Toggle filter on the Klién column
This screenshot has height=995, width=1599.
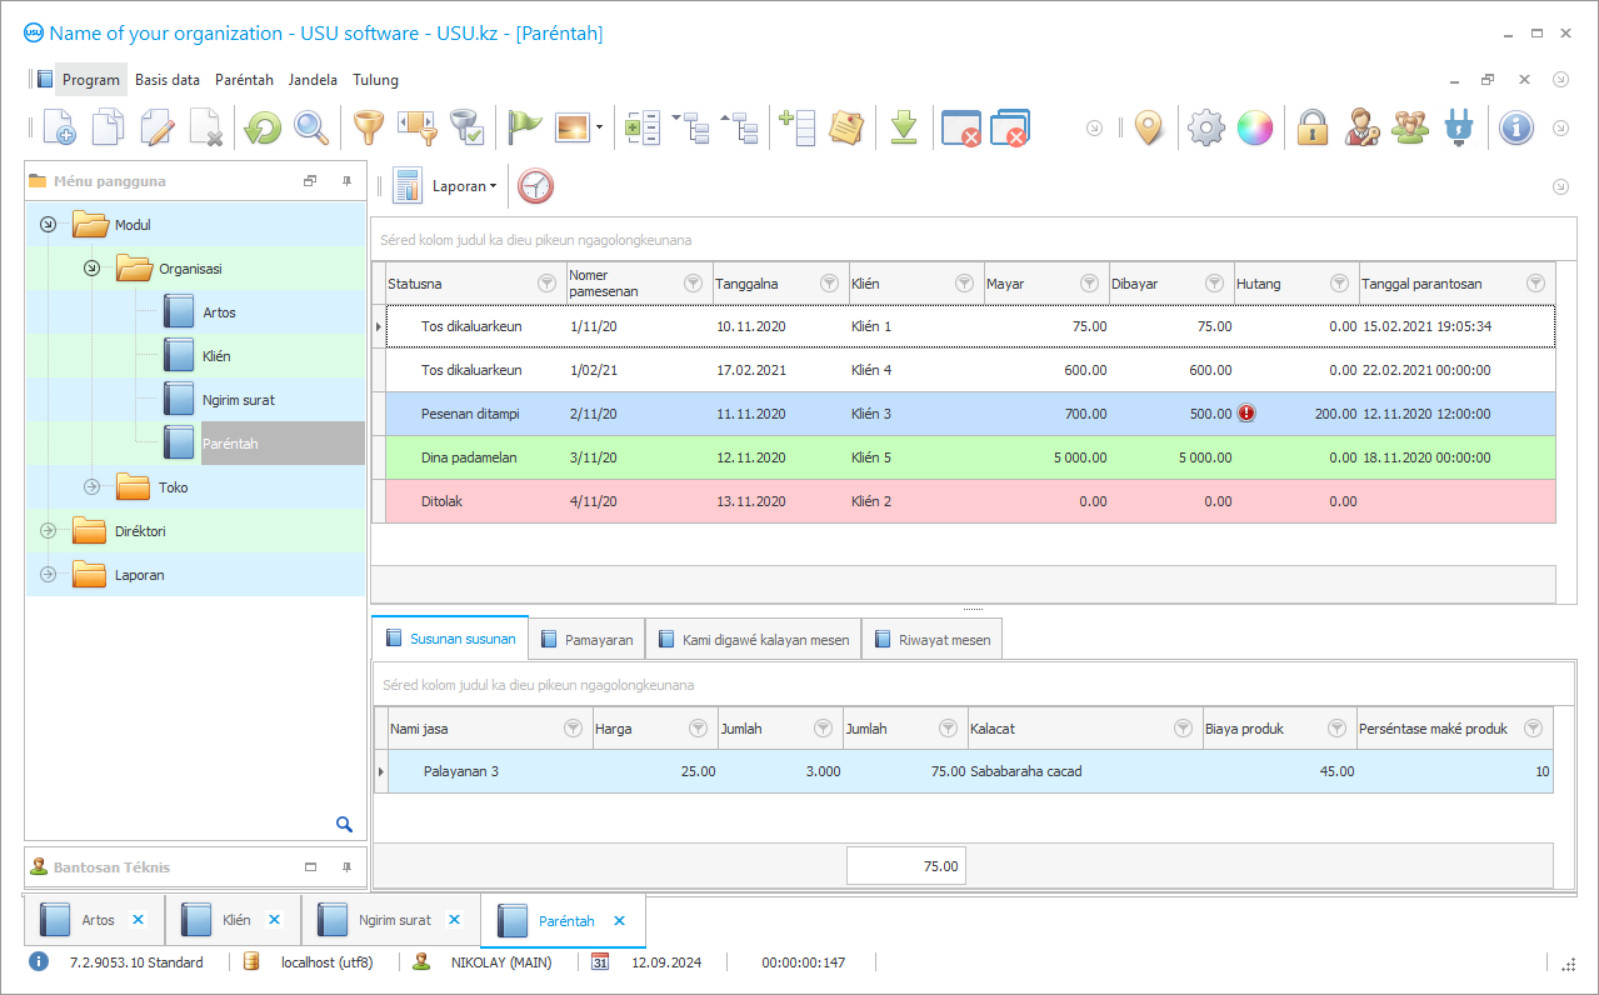pos(964,283)
